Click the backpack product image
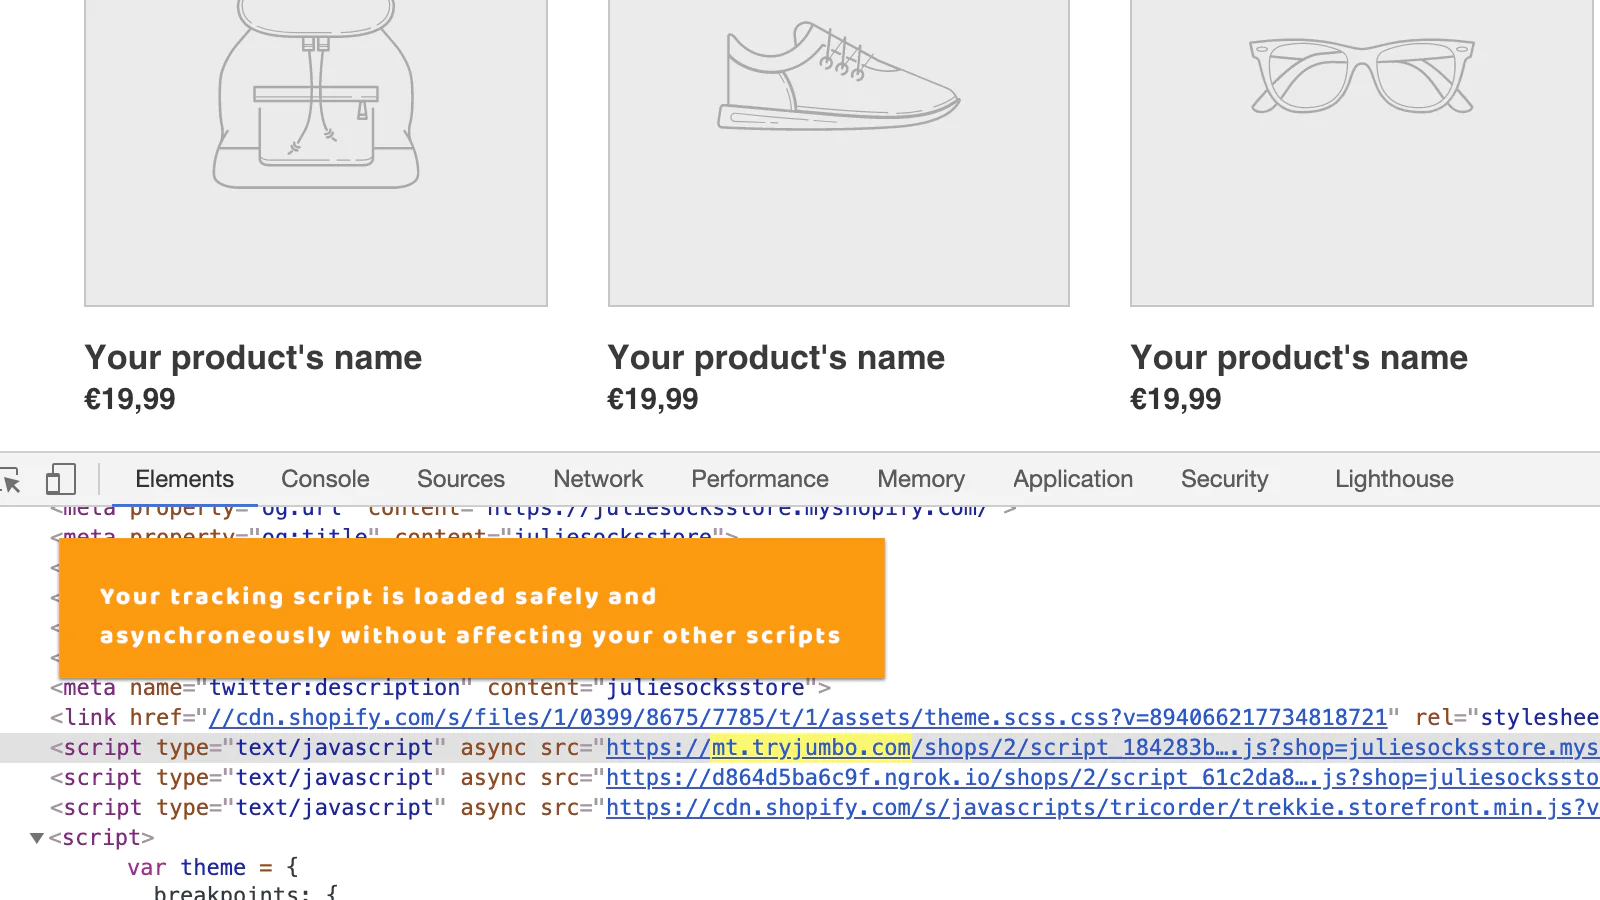 pos(316,153)
